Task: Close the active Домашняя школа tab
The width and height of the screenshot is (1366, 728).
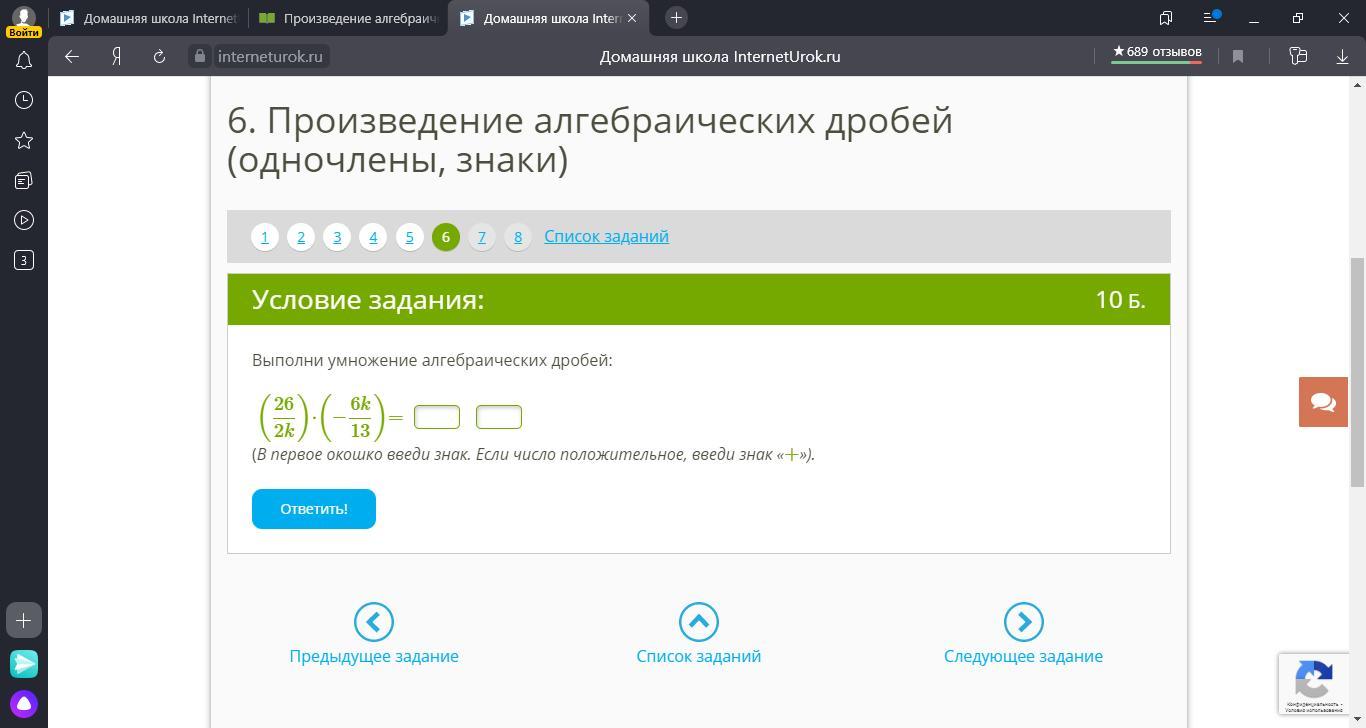Action: 631,18
